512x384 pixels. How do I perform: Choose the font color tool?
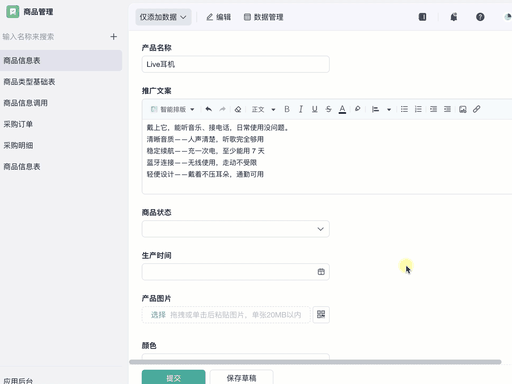342,109
